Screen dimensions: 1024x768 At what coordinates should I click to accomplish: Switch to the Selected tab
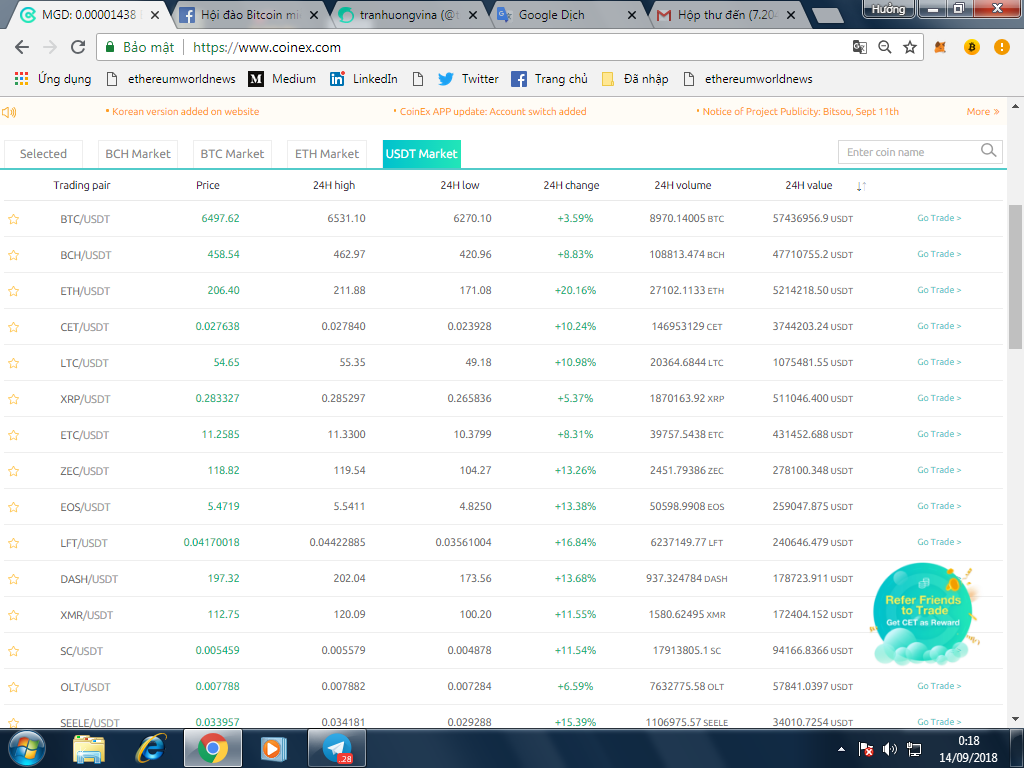[x=43, y=154]
